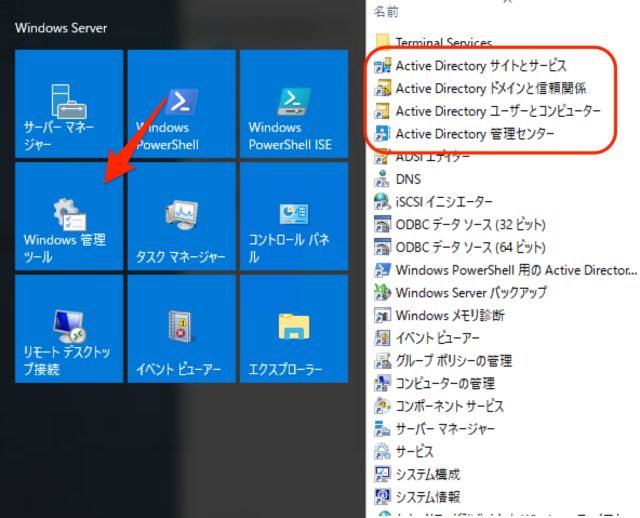Click the コンポーネント サービス icon
640x518 pixels.
(382, 406)
